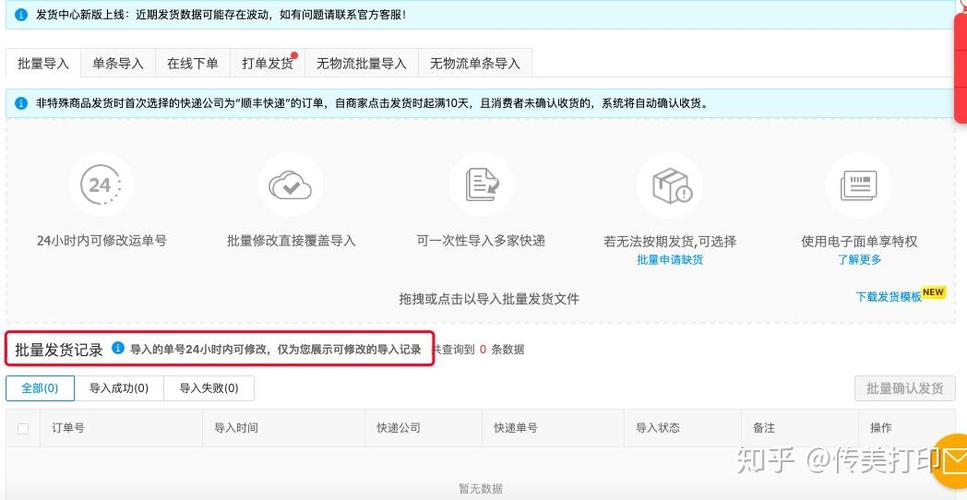
Task: Open the 打单发货 tab
Action: (267, 63)
